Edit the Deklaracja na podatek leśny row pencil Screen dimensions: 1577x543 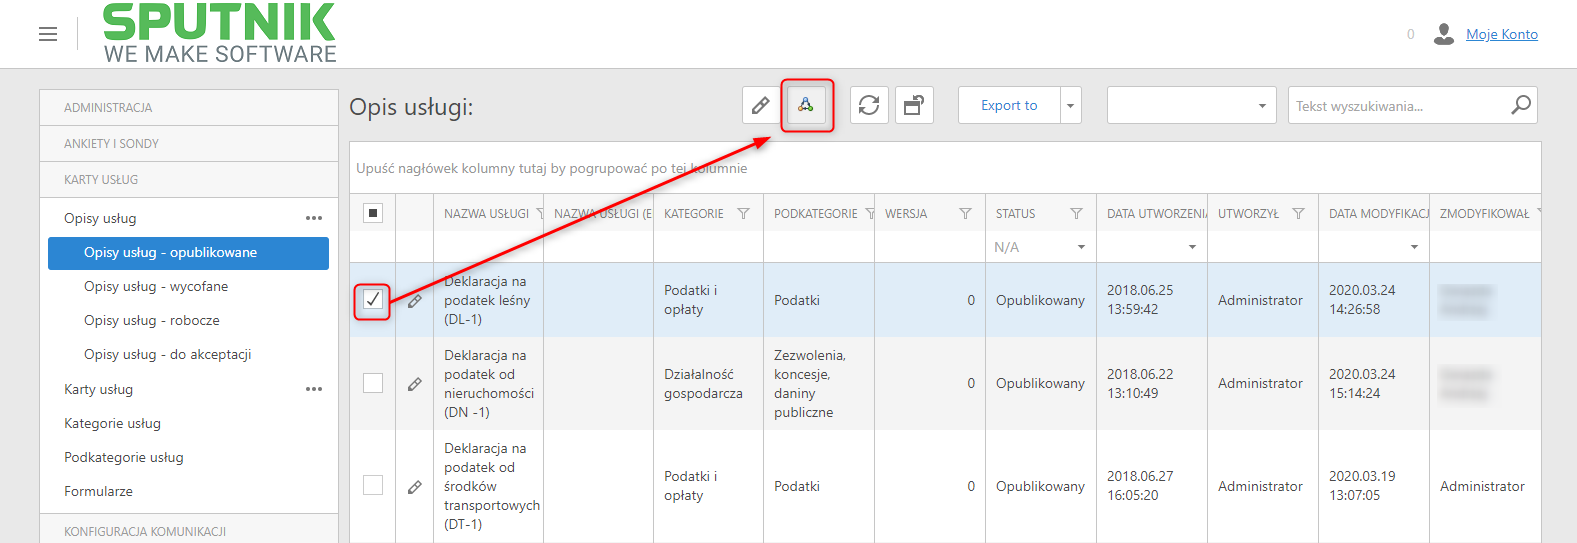(x=415, y=300)
